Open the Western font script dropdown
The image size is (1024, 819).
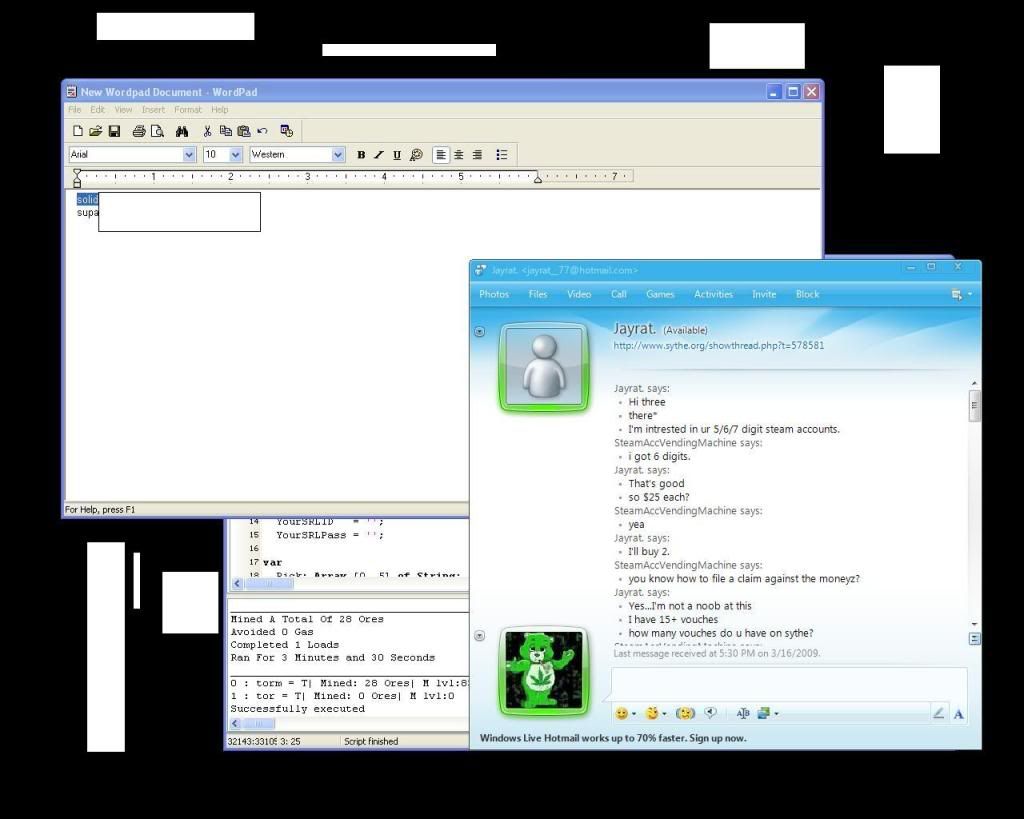pos(338,155)
